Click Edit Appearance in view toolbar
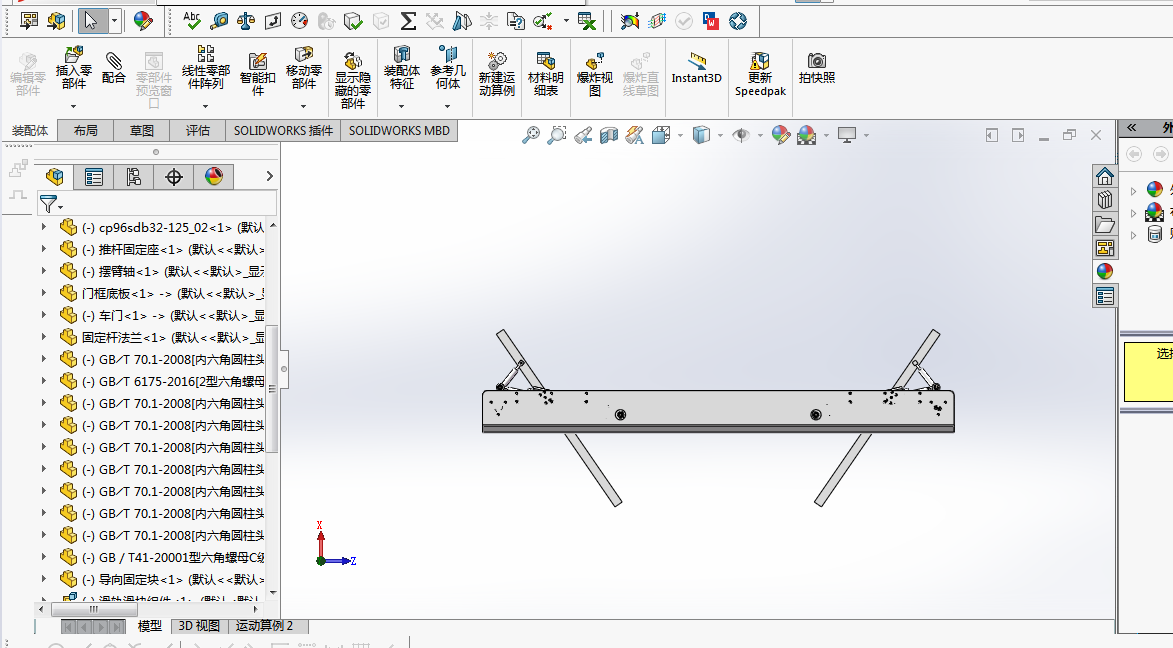Image resolution: width=1173 pixels, height=648 pixels. (x=780, y=135)
